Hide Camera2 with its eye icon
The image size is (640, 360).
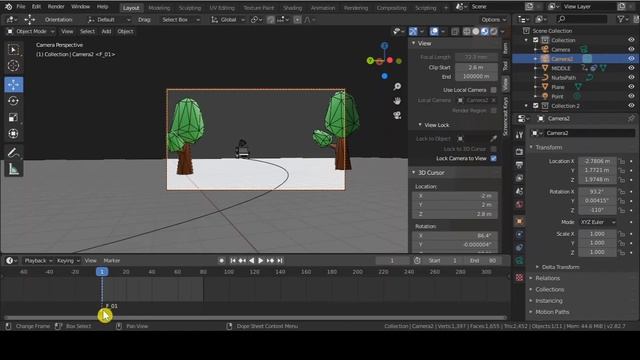pyautogui.click(x=631, y=59)
